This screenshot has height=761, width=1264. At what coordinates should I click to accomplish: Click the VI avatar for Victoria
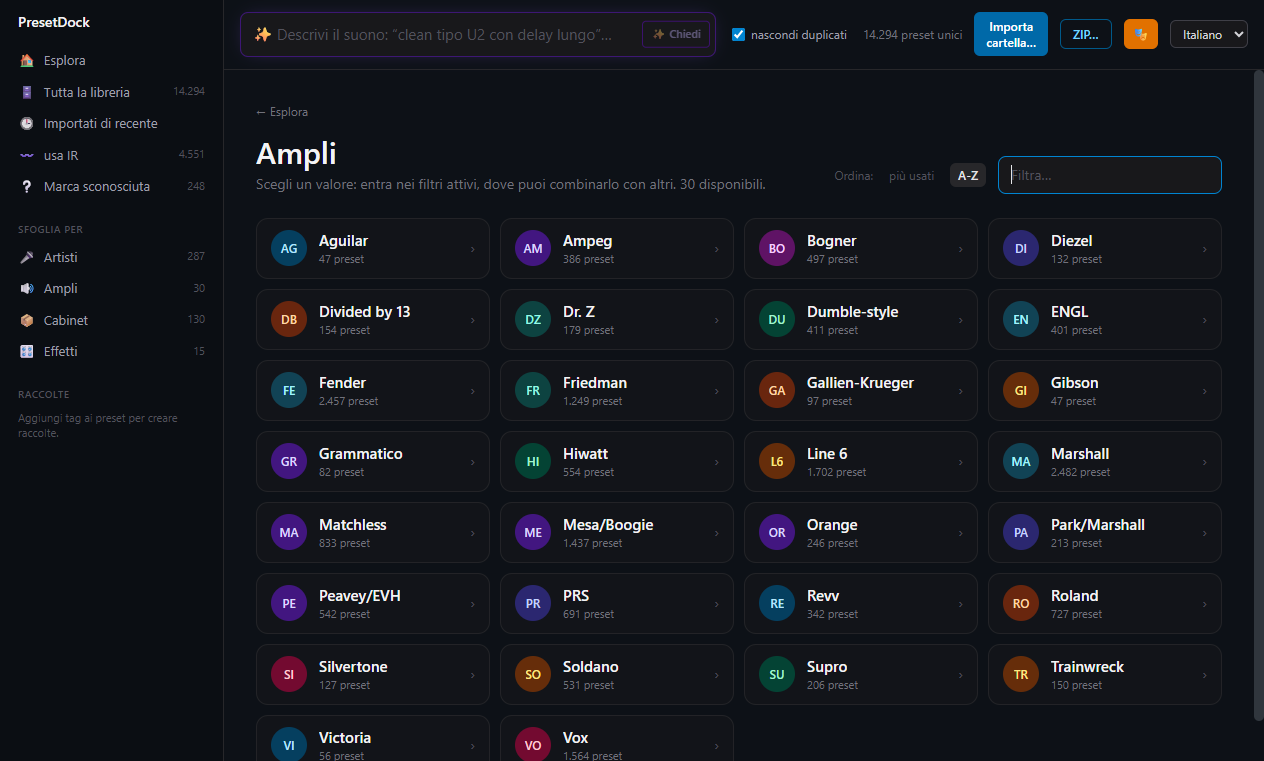(x=289, y=746)
